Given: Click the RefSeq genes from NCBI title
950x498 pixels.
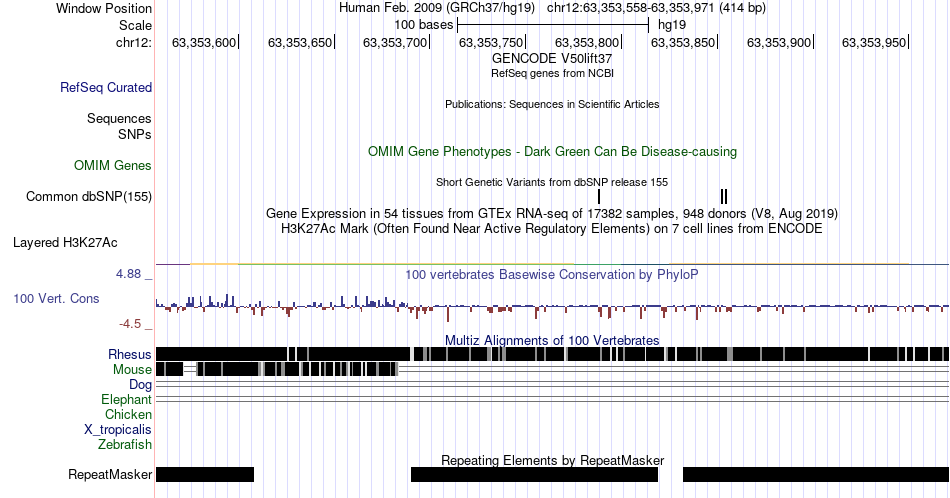Looking at the screenshot, I should pyautogui.click(x=552, y=73).
